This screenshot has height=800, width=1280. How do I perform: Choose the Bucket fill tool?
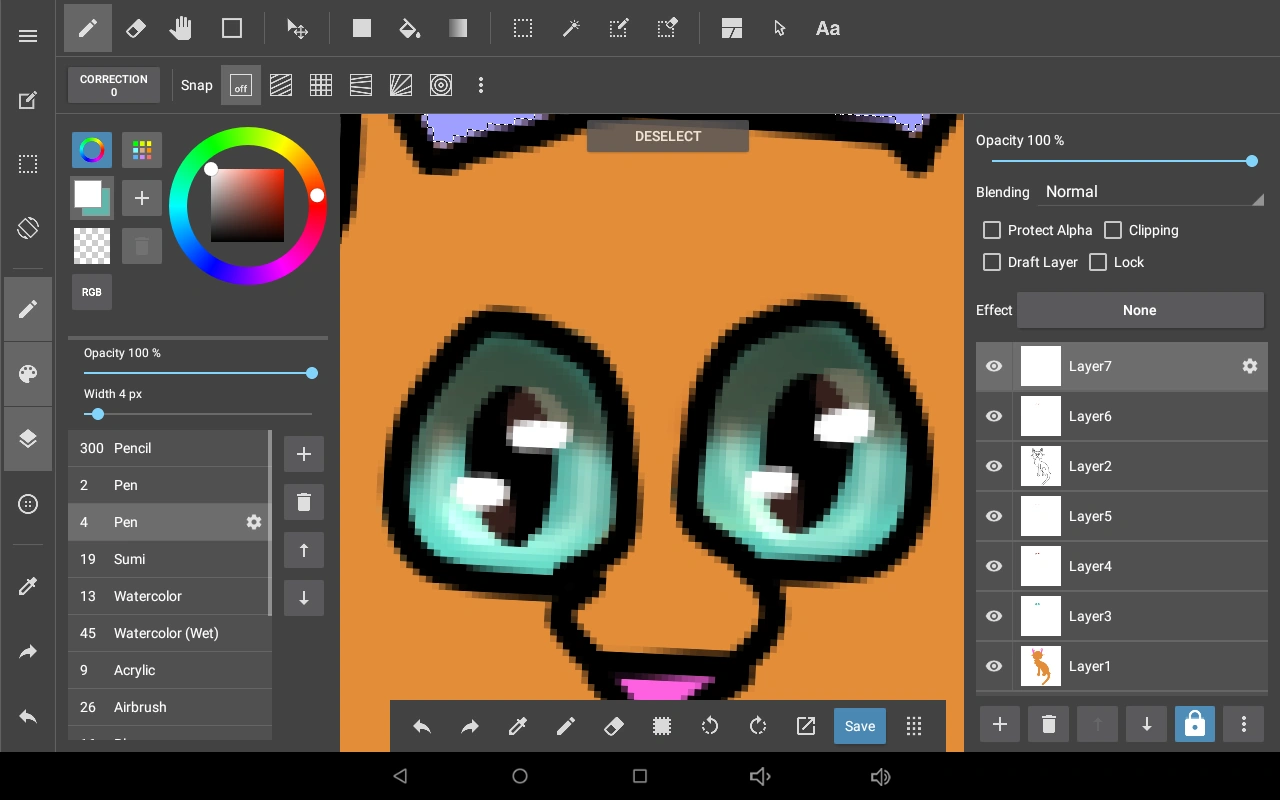click(x=409, y=29)
